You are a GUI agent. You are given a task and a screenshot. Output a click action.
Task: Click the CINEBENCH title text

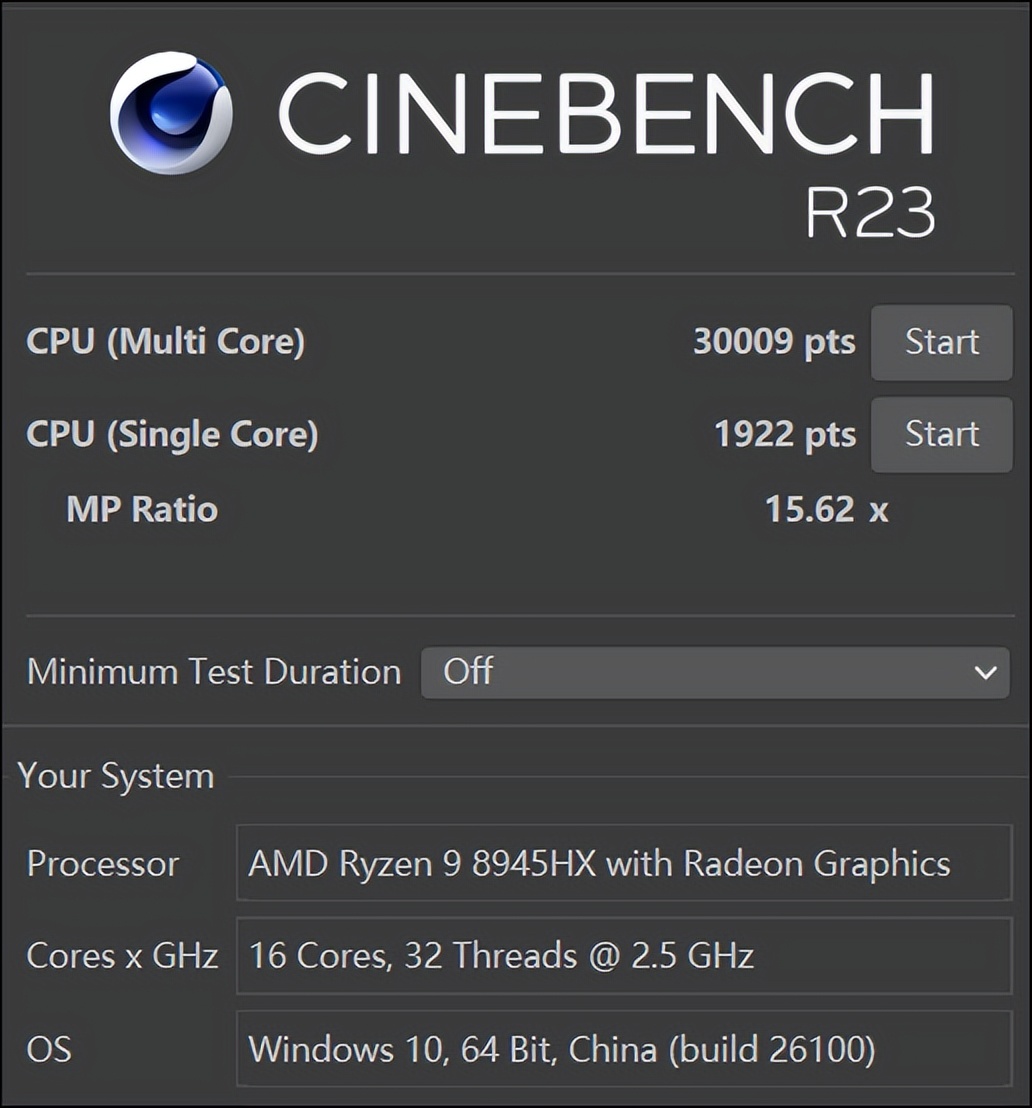[x=606, y=113]
